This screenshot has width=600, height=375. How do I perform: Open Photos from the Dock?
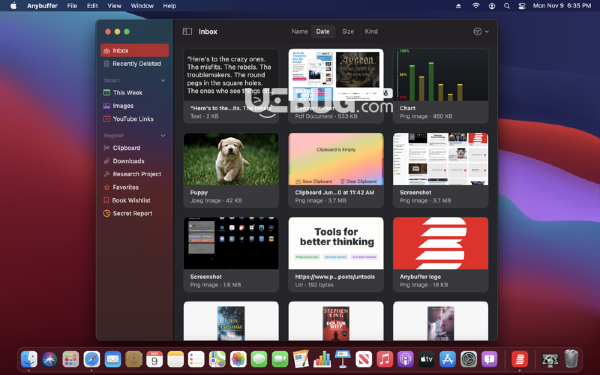pos(238,359)
